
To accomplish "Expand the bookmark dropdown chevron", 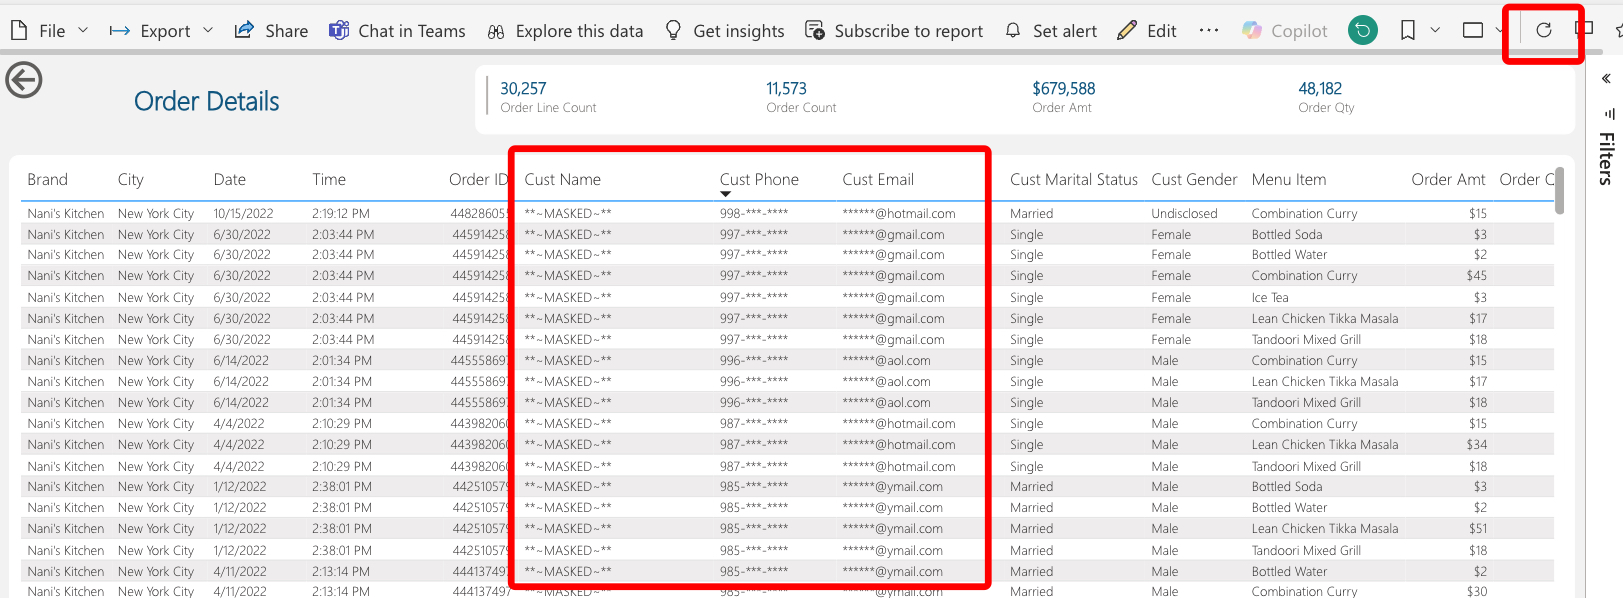I will click(1435, 31).
